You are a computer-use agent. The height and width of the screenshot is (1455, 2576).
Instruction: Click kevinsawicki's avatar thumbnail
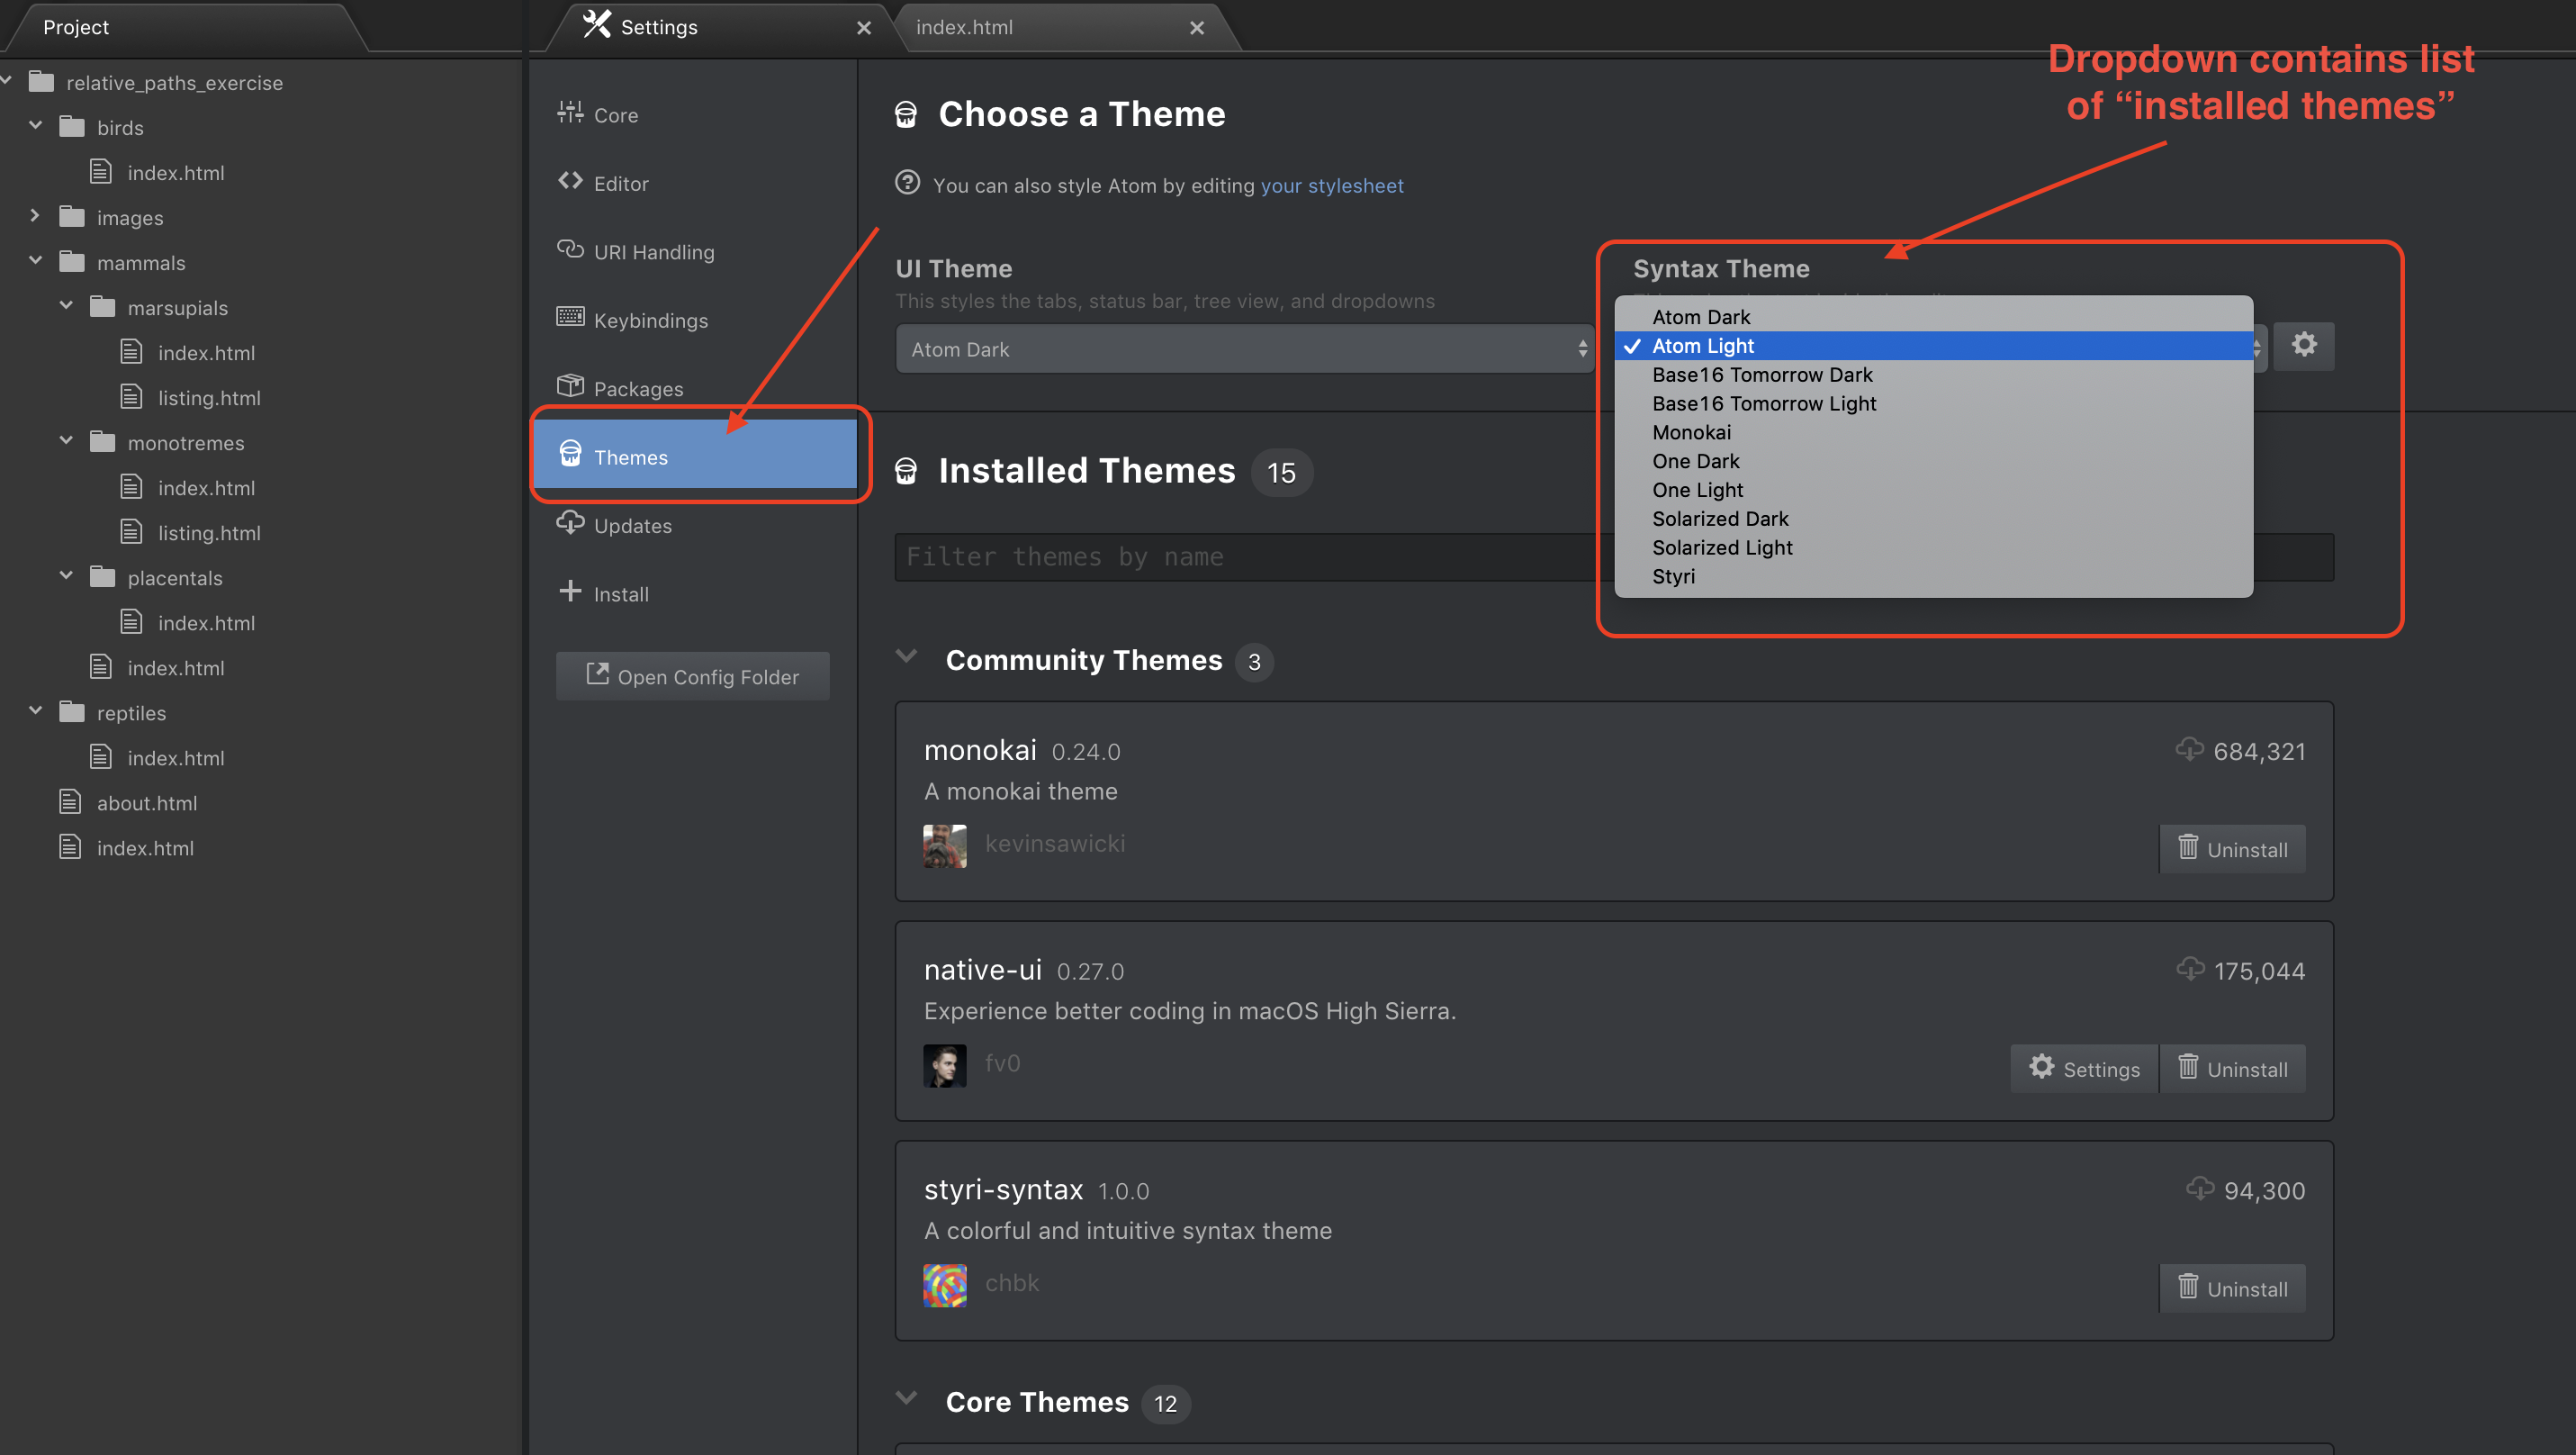point(944,845)
